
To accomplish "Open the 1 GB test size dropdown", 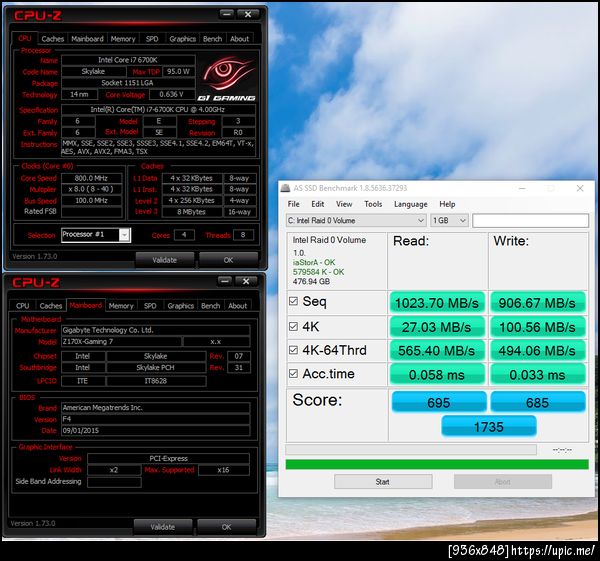I will (449, 220).
